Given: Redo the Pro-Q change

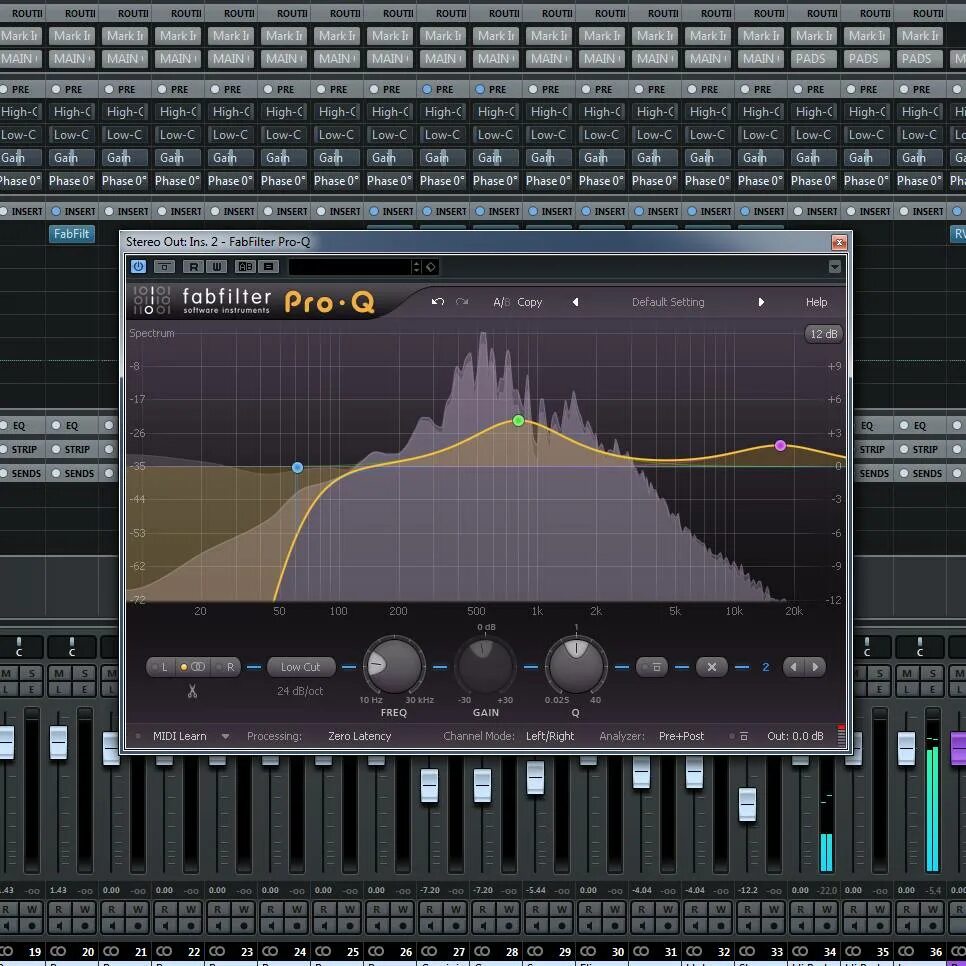Looking at the screenshot, I should [x=461, y=301].
